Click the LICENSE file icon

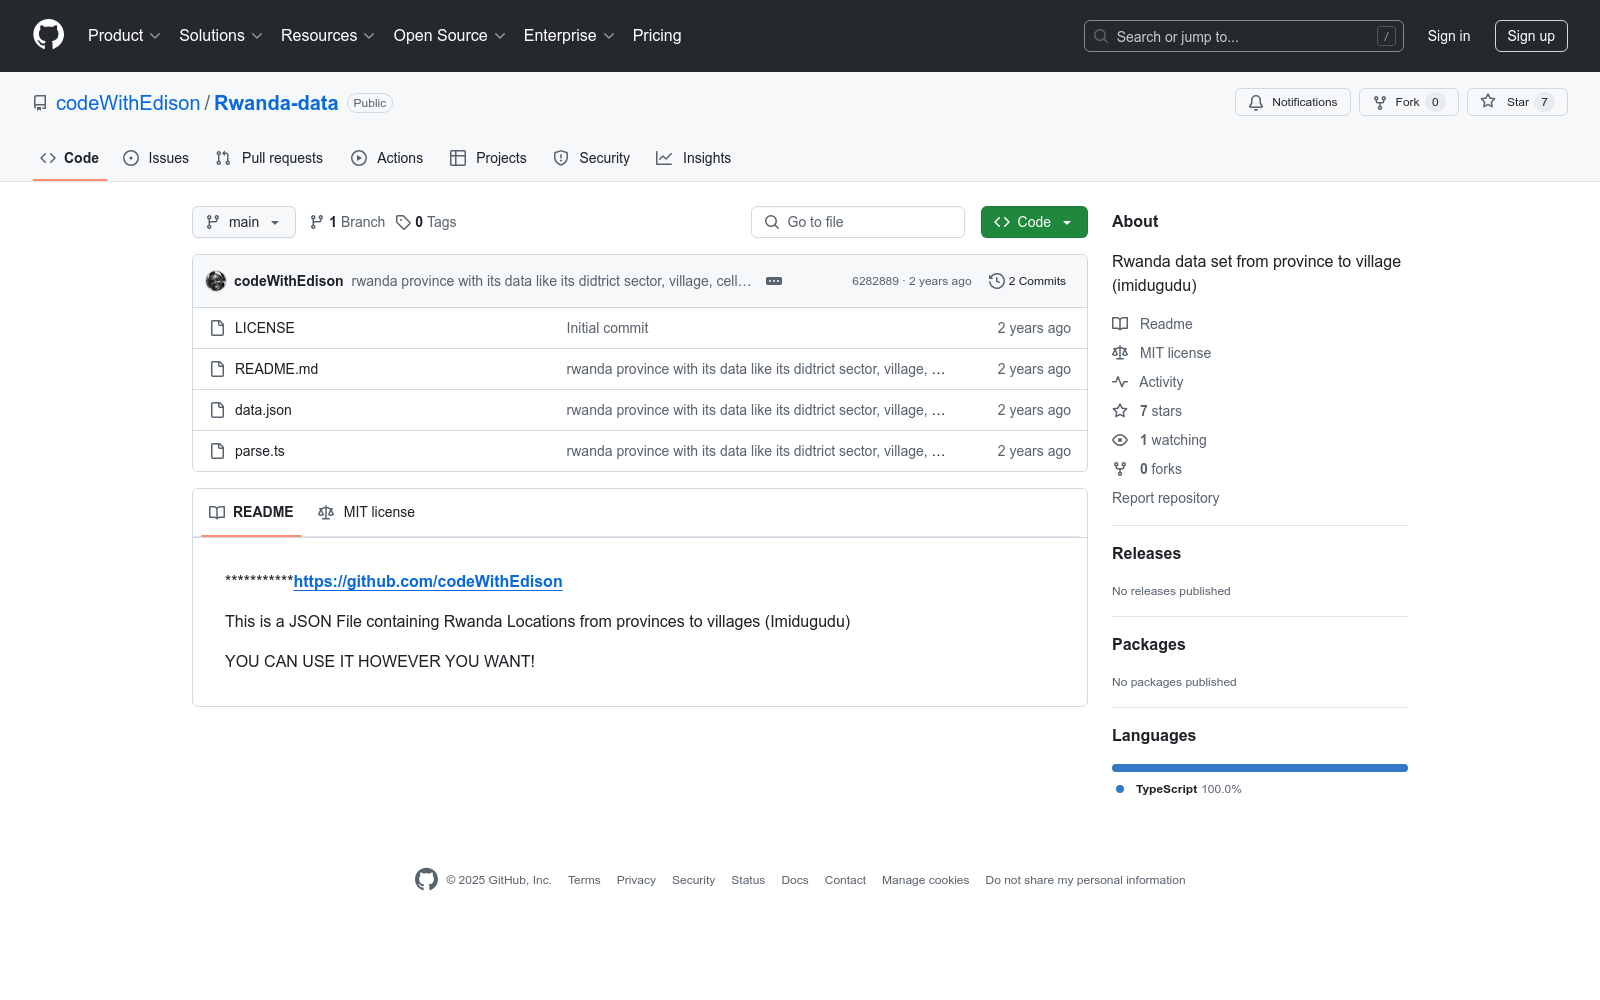(217, 328)
